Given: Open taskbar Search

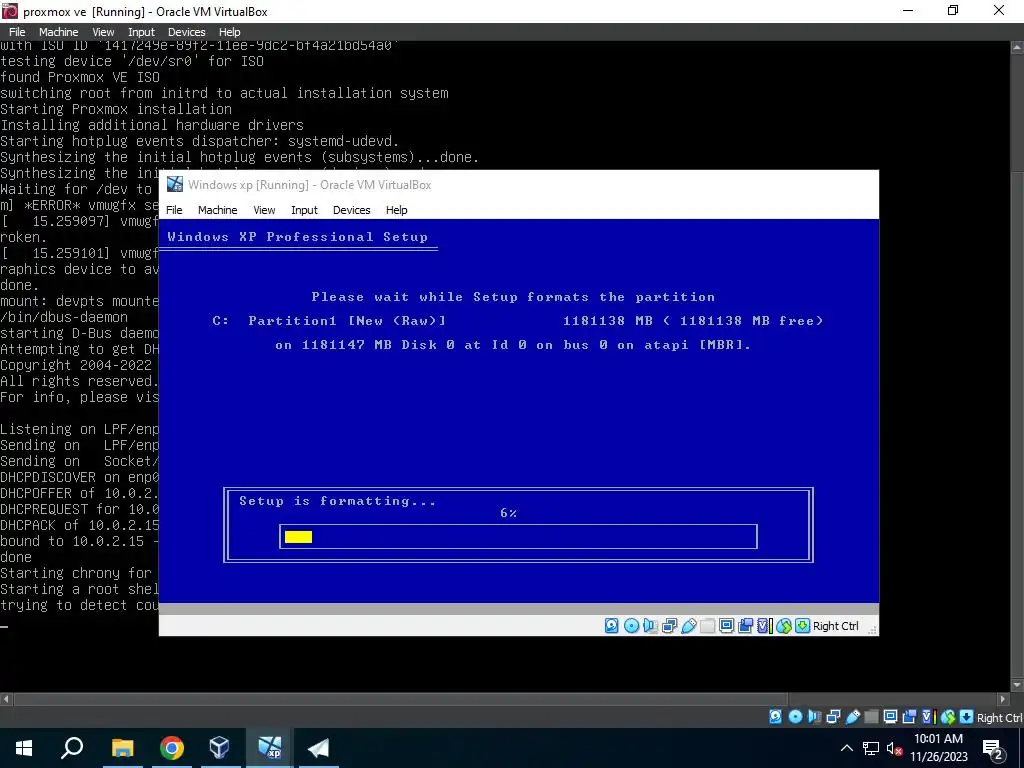Looking at the screenshot, I should 72,748.
